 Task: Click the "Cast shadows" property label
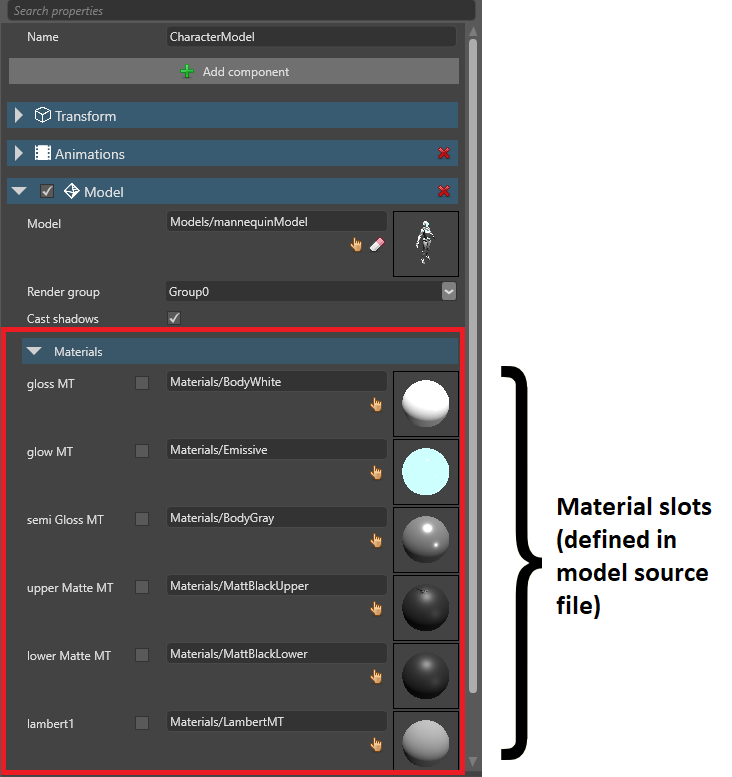point(62,319)
